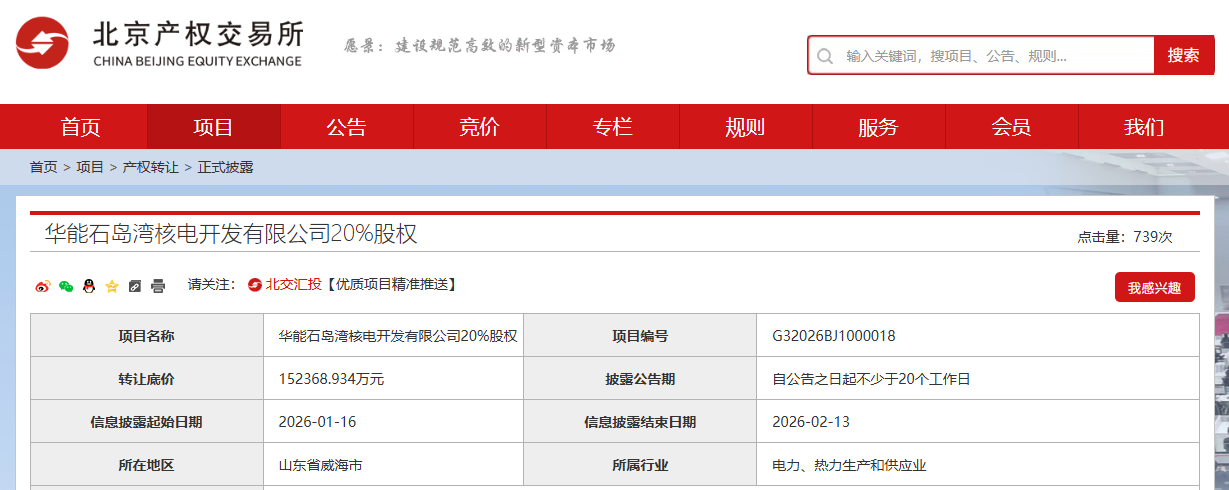Open the 公告 navigation menu

tap(346, 127)
